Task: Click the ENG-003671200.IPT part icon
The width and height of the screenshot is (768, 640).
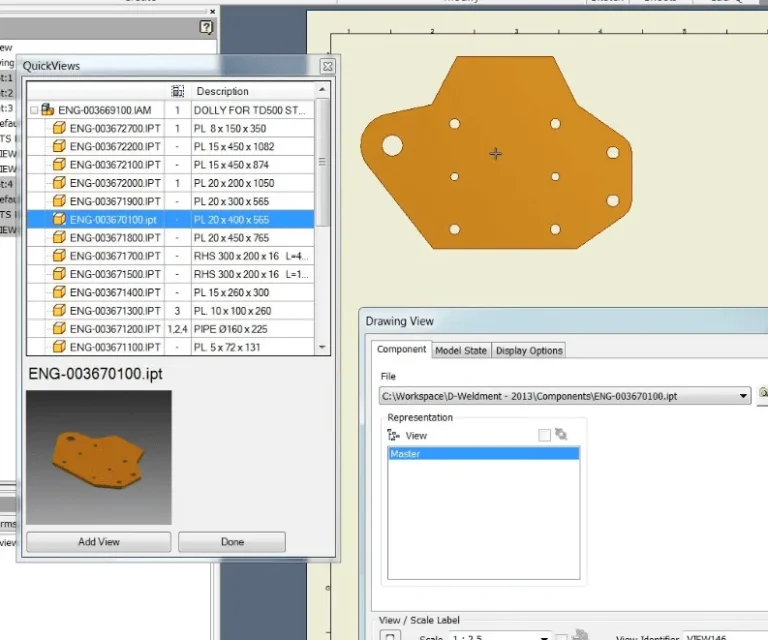Action: click(x=59, y=329)
